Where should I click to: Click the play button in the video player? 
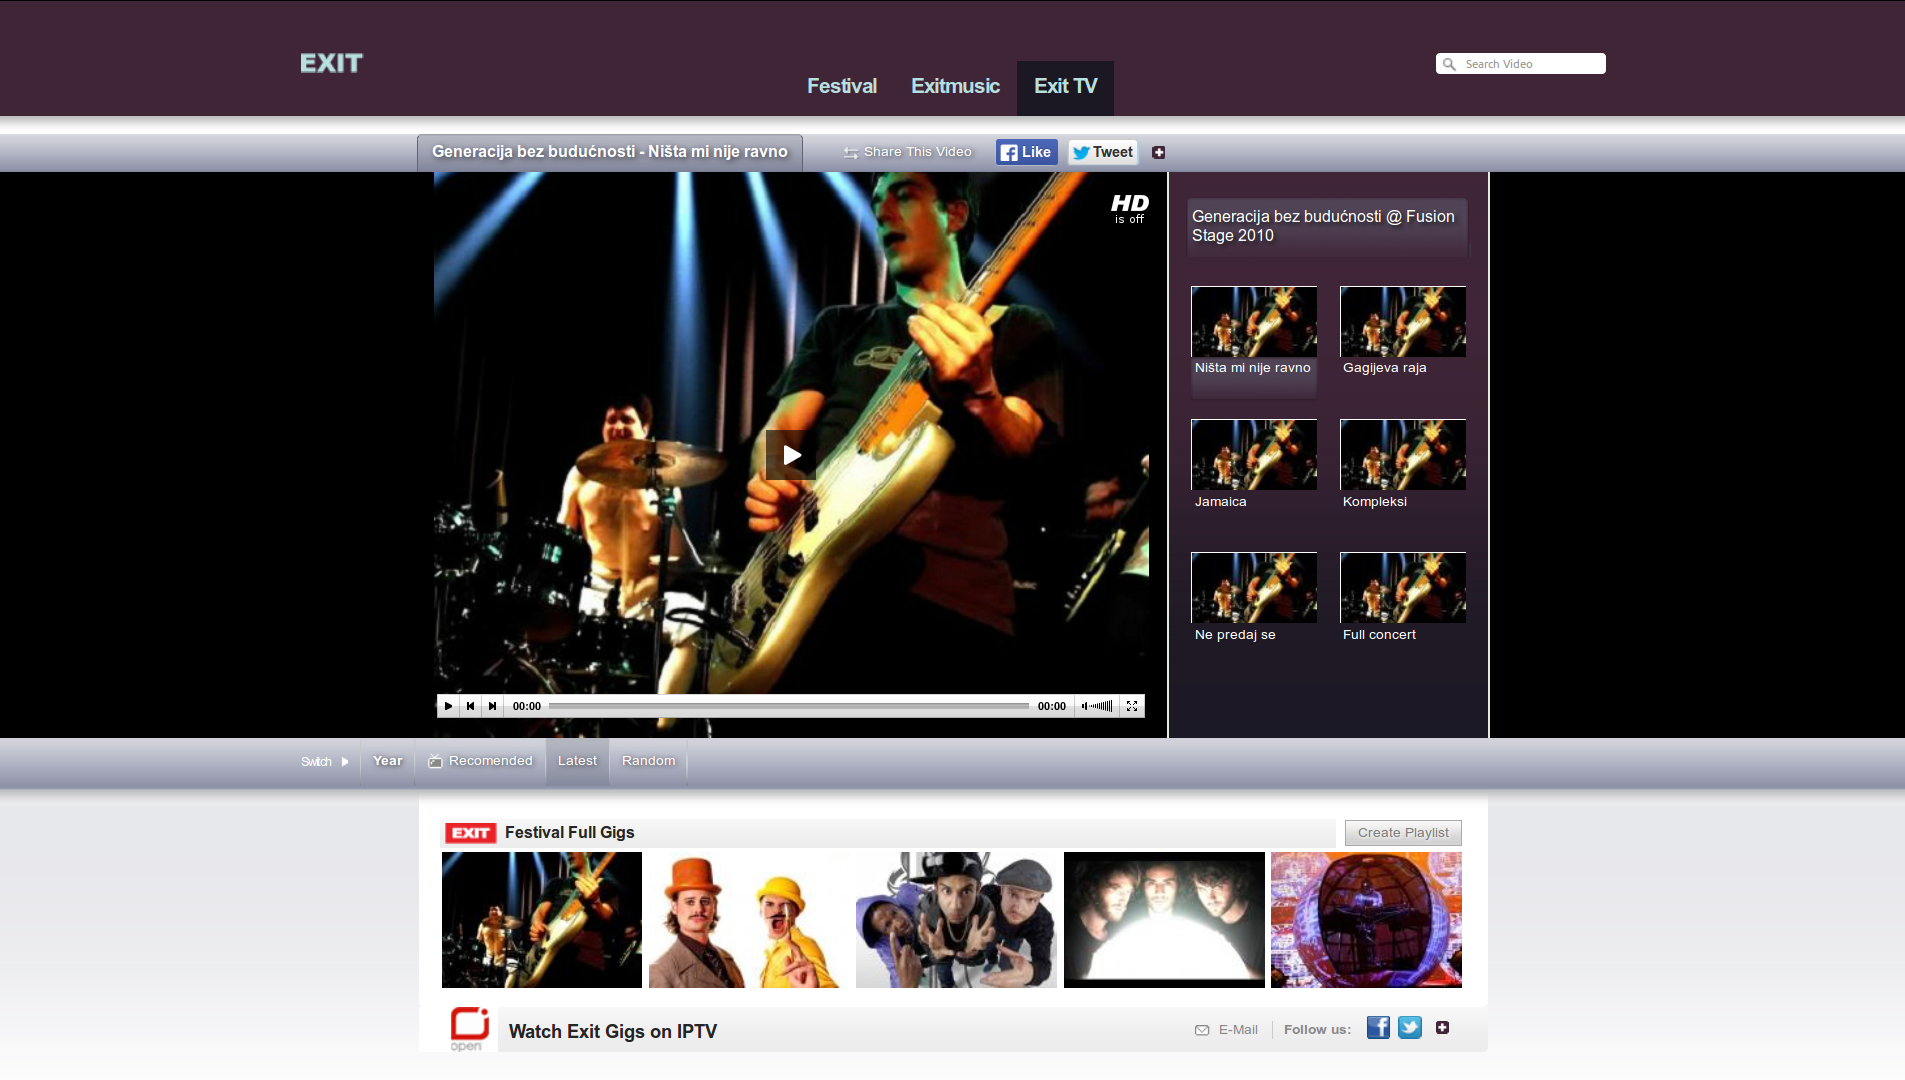point(447,706)
